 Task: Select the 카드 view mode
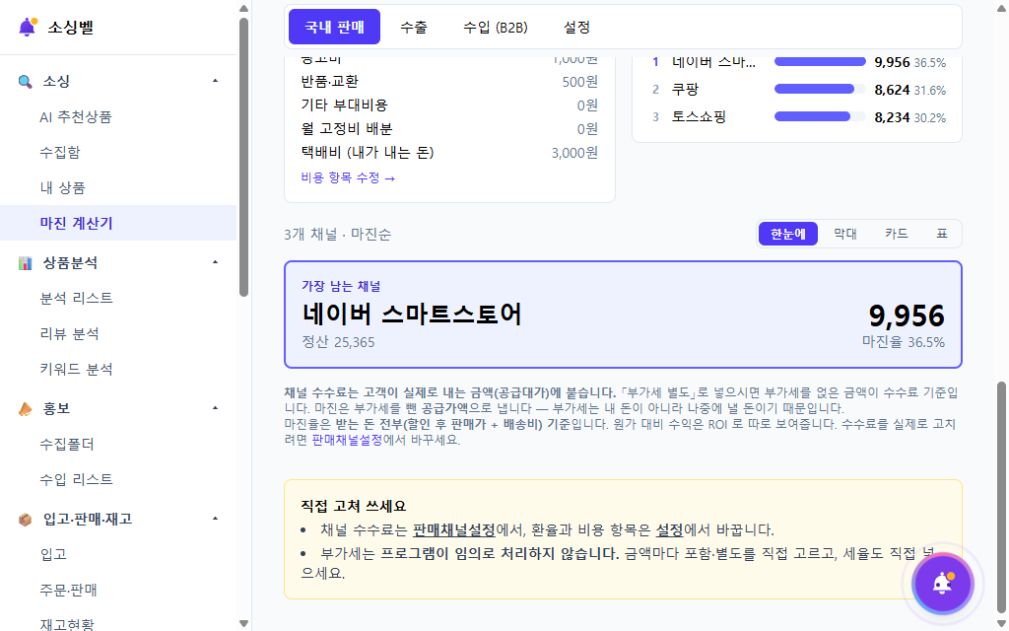point(896,234)
